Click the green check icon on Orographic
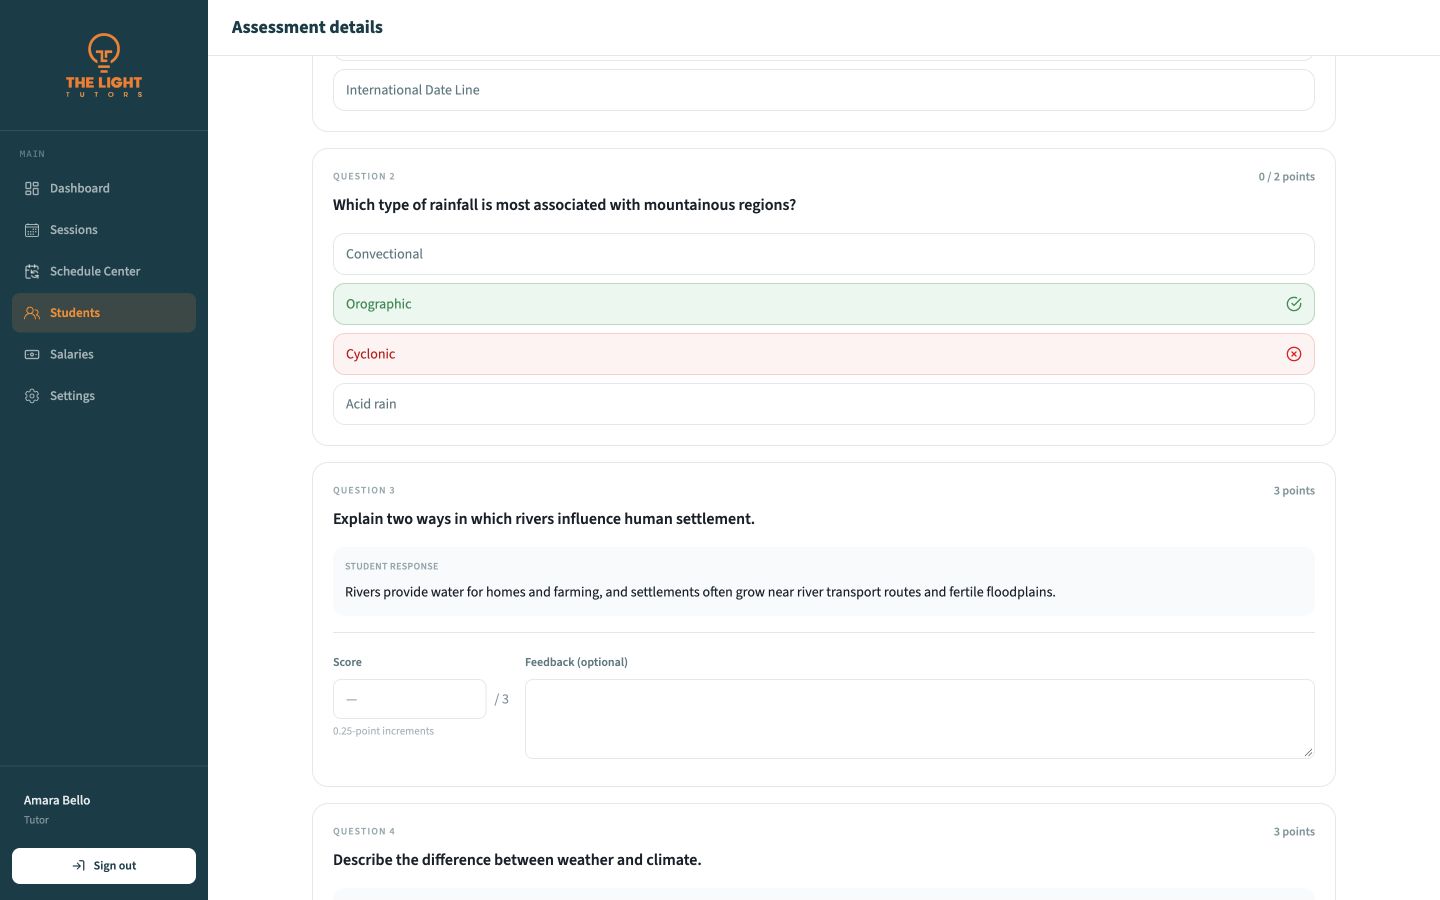Image resolution: width=1440 pixels, height=900 pixels. click(x=1294, y=304)
